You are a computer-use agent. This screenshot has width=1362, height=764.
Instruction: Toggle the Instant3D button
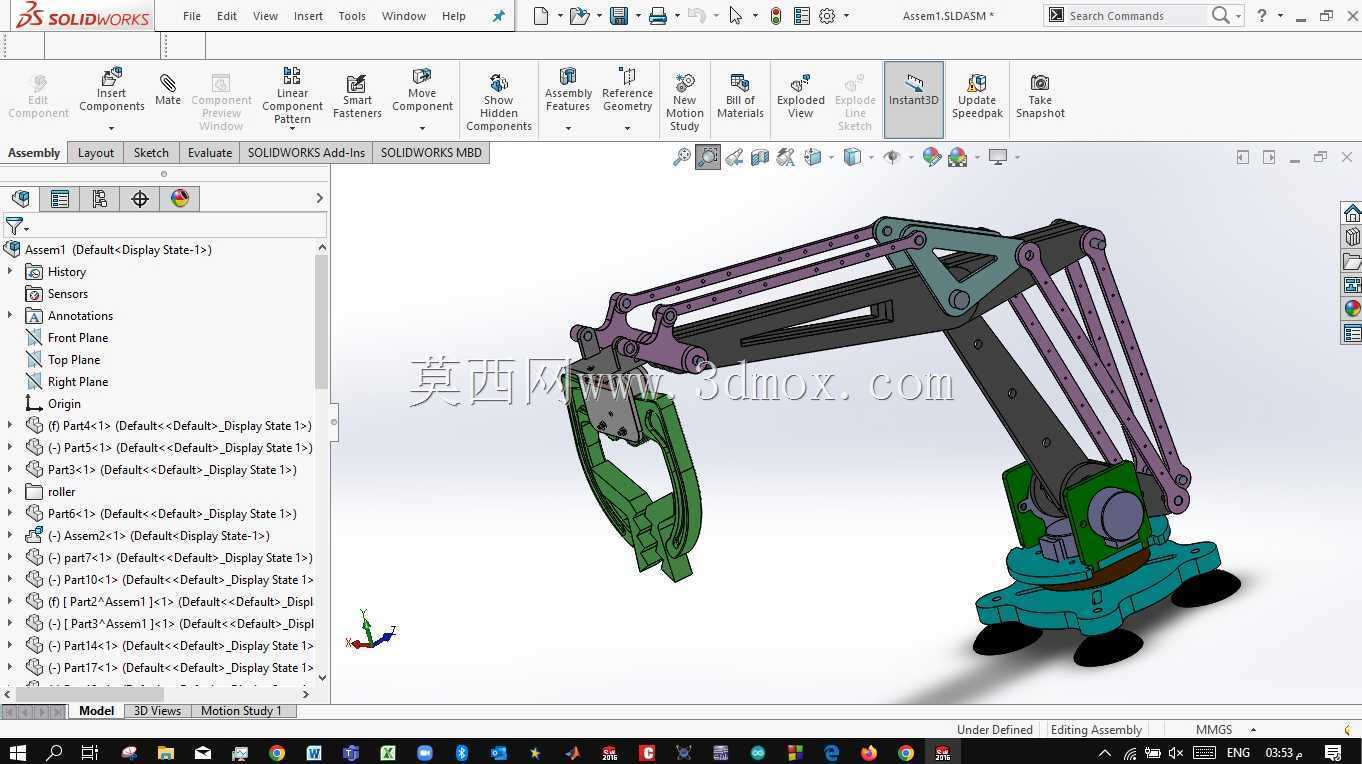(914, 99)
